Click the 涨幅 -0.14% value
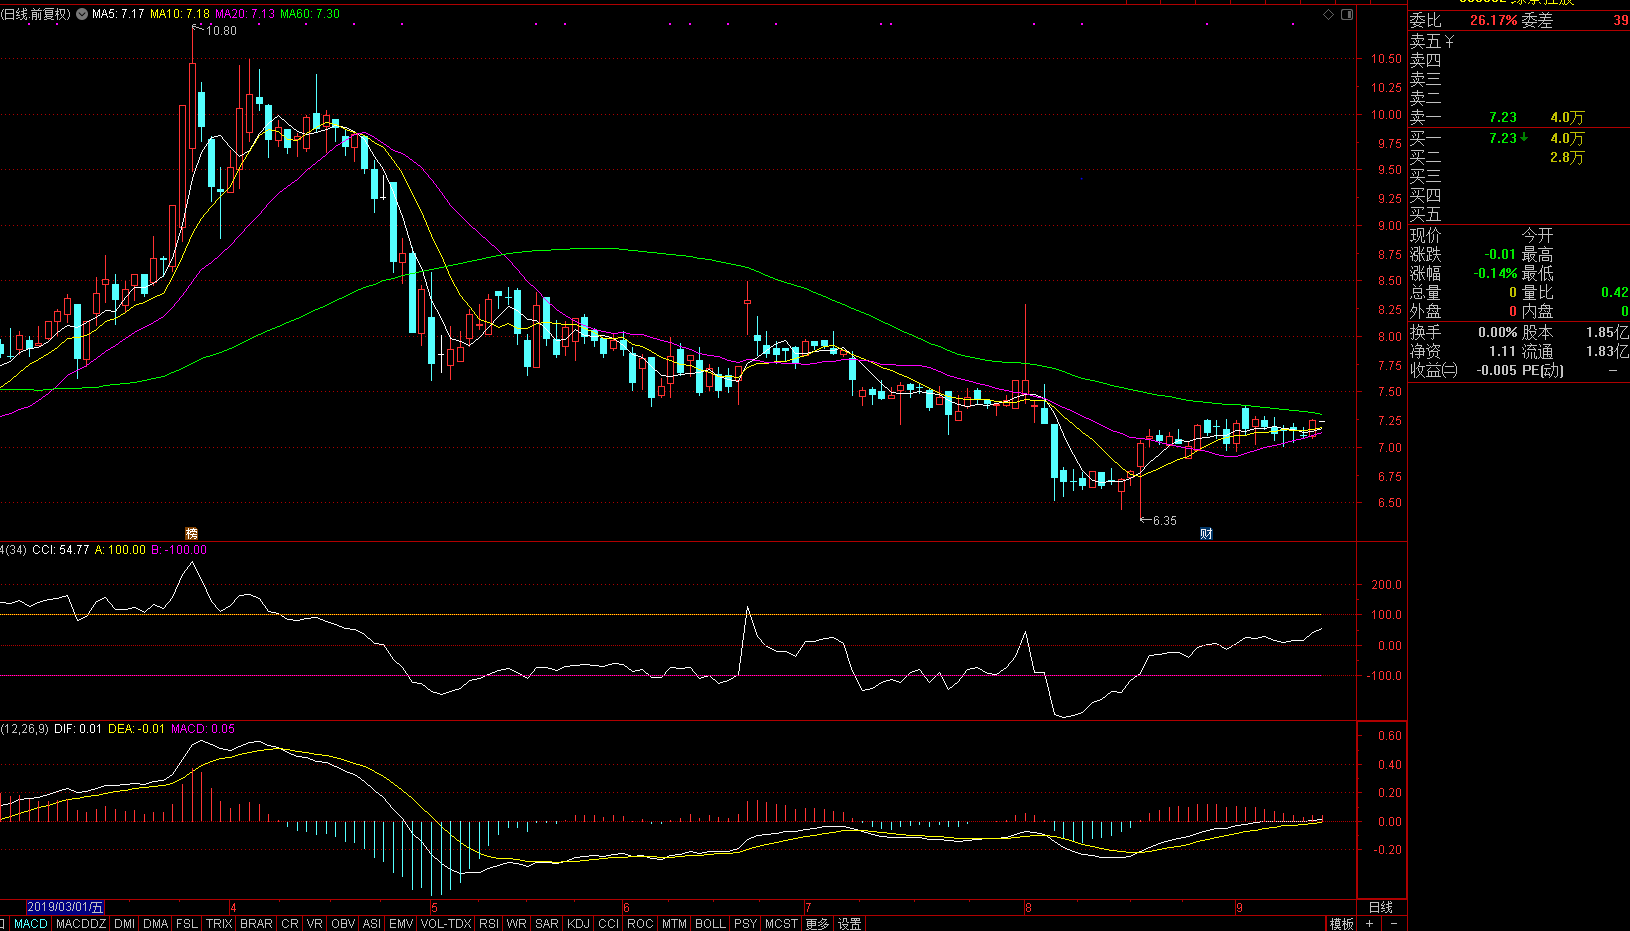 pyautogui.click(x=1496, y=273)
